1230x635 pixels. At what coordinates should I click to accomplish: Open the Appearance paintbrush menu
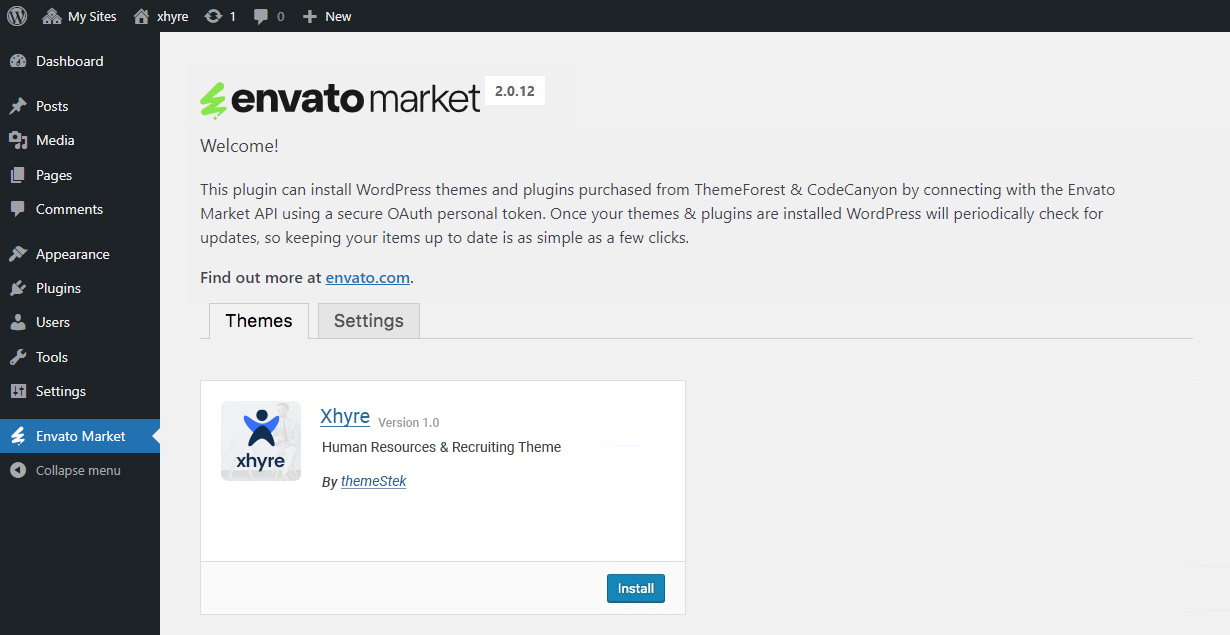coord(72,254)
